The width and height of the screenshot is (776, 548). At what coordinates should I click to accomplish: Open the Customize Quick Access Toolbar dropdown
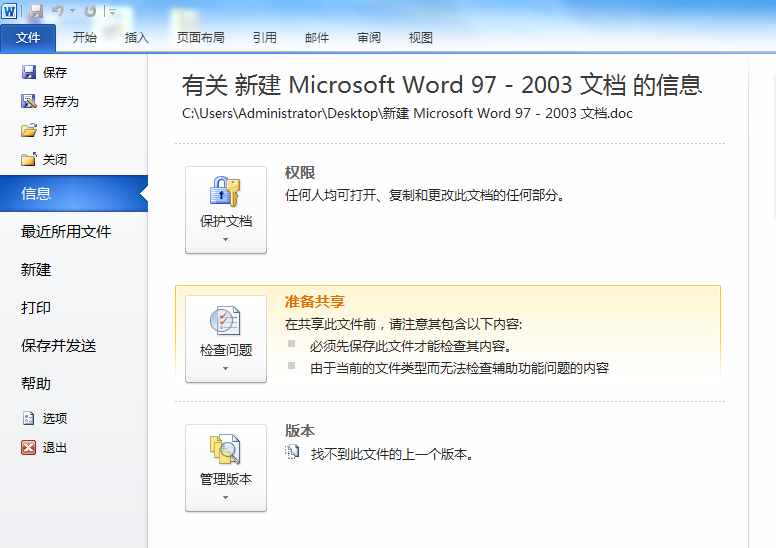coord(112,11)
